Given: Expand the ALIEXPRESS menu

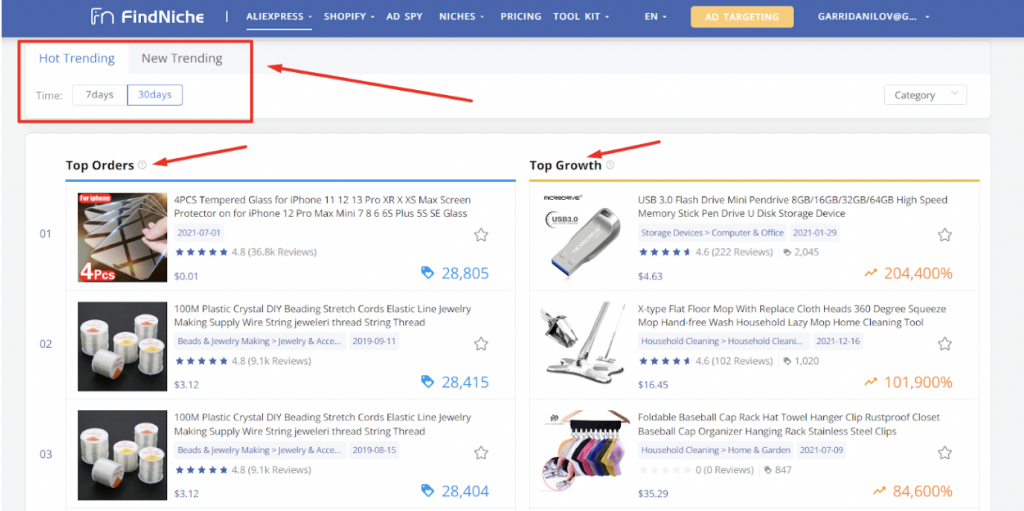Looking at the screenshot, I should (x=279, y=16).
